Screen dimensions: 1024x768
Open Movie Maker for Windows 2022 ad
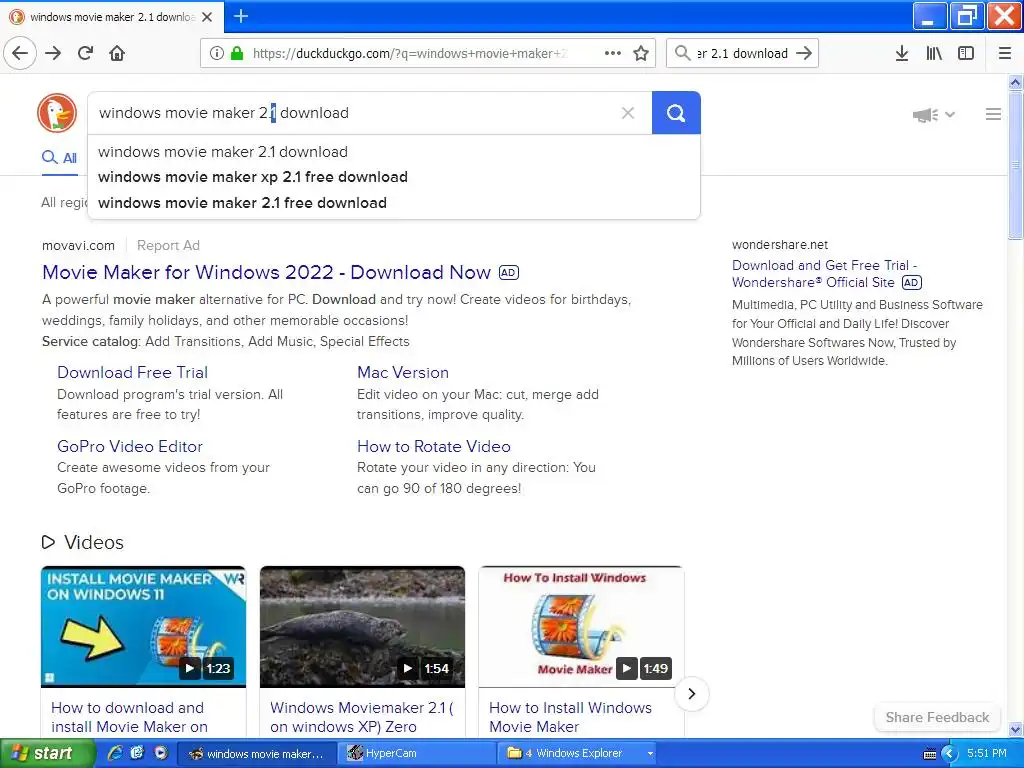coord(266,272)
